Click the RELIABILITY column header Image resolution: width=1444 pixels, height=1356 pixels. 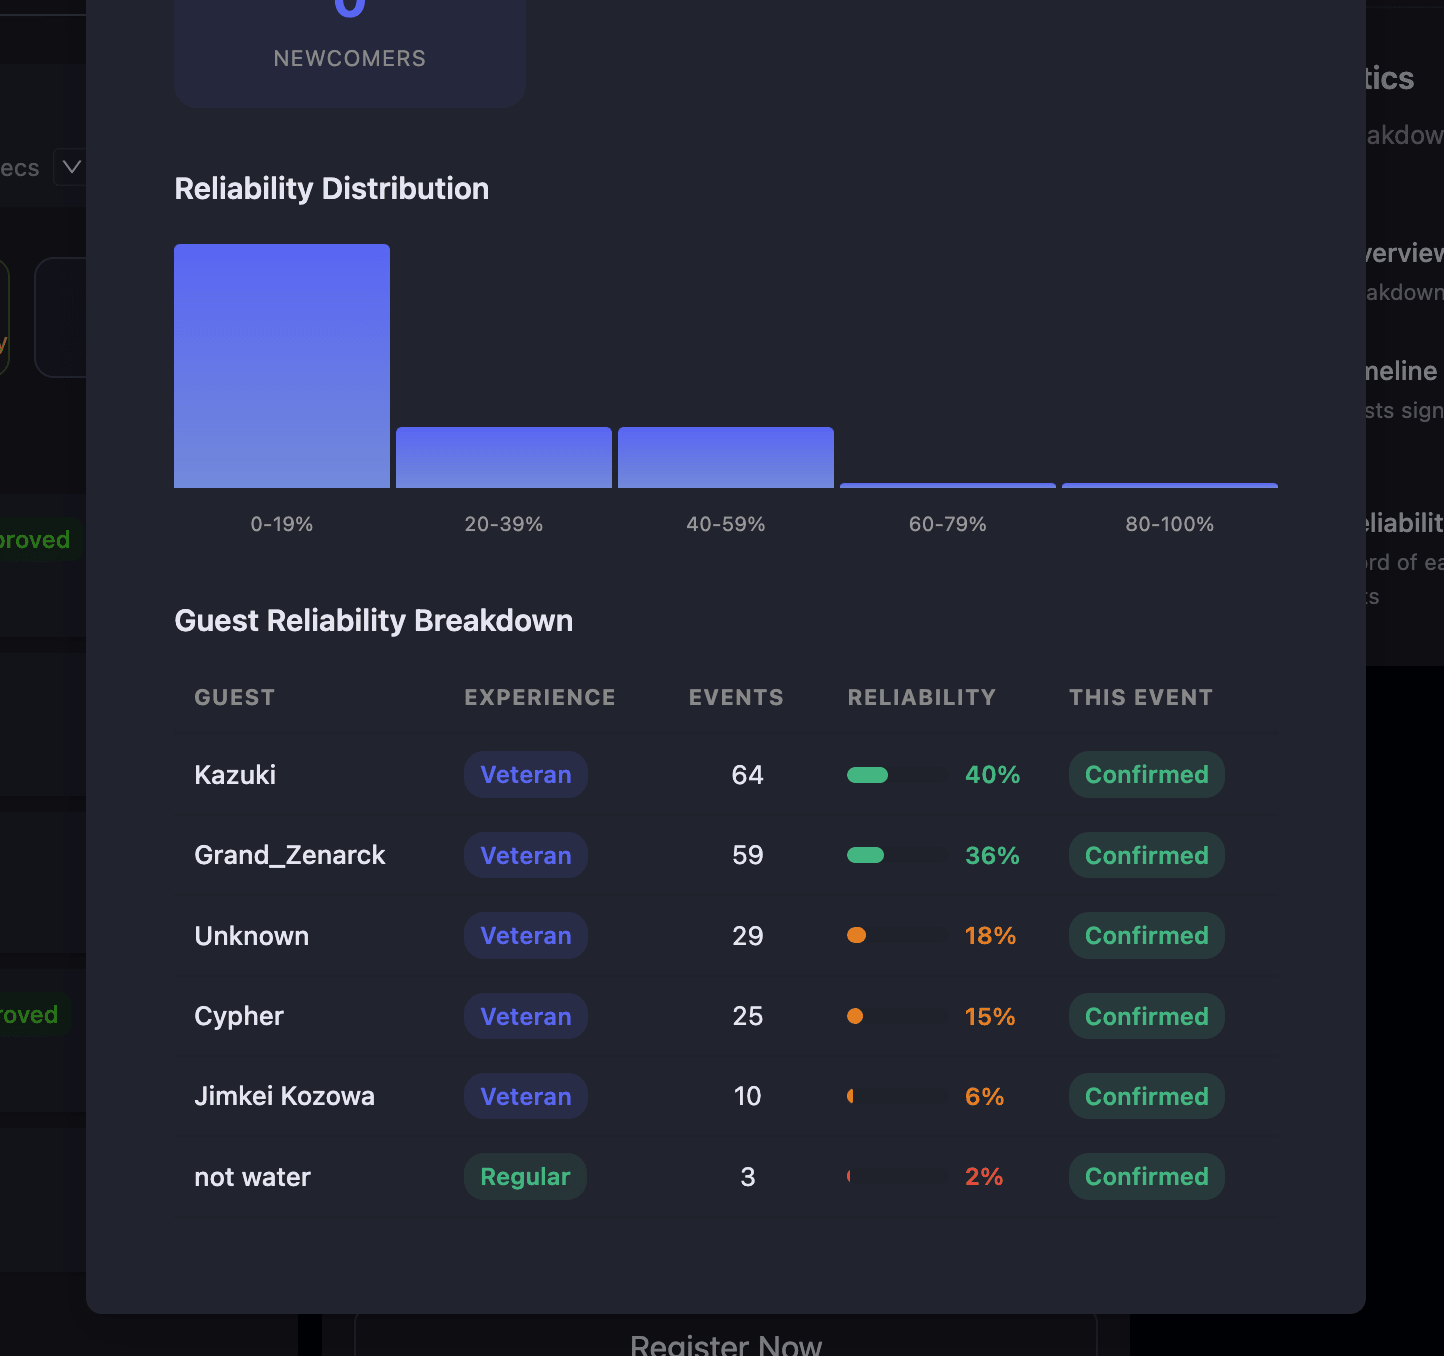click(x=921, y=697)
